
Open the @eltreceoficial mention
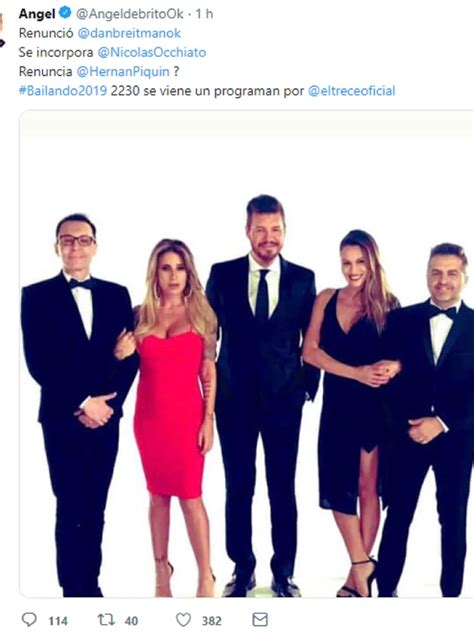point(351,91)
